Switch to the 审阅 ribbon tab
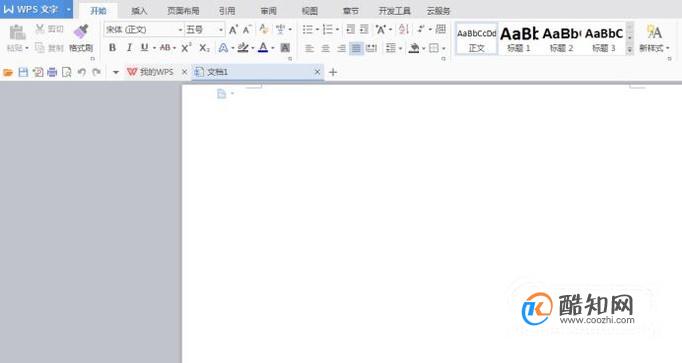Viewport: 682px width, 363px height. [268, 11]
